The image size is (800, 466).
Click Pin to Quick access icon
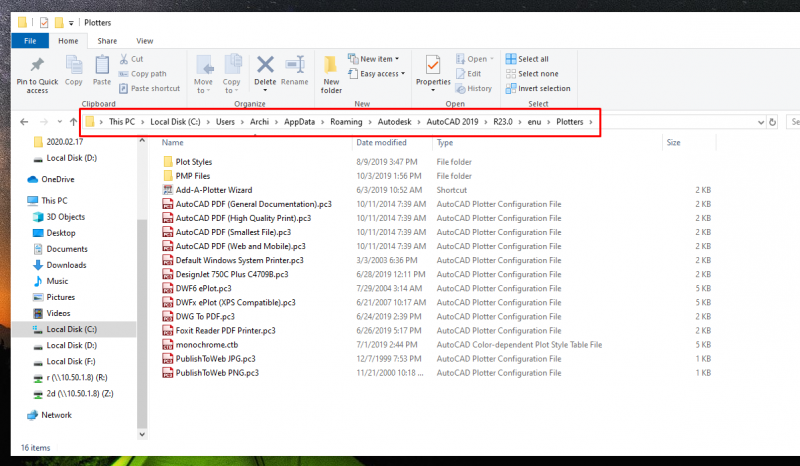[37, 65]
